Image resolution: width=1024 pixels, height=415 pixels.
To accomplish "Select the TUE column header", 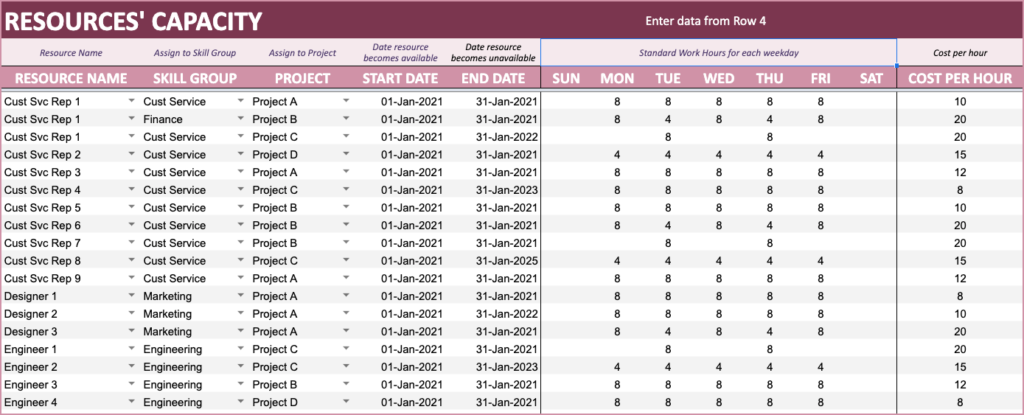I will tap(668, 78).
